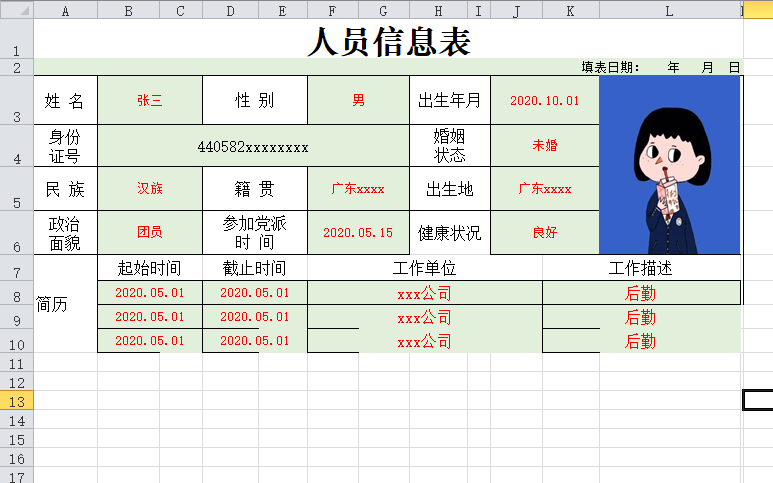
Task: Select ID number cell 440582xxxxxxxx
Action: coord(253,146)
